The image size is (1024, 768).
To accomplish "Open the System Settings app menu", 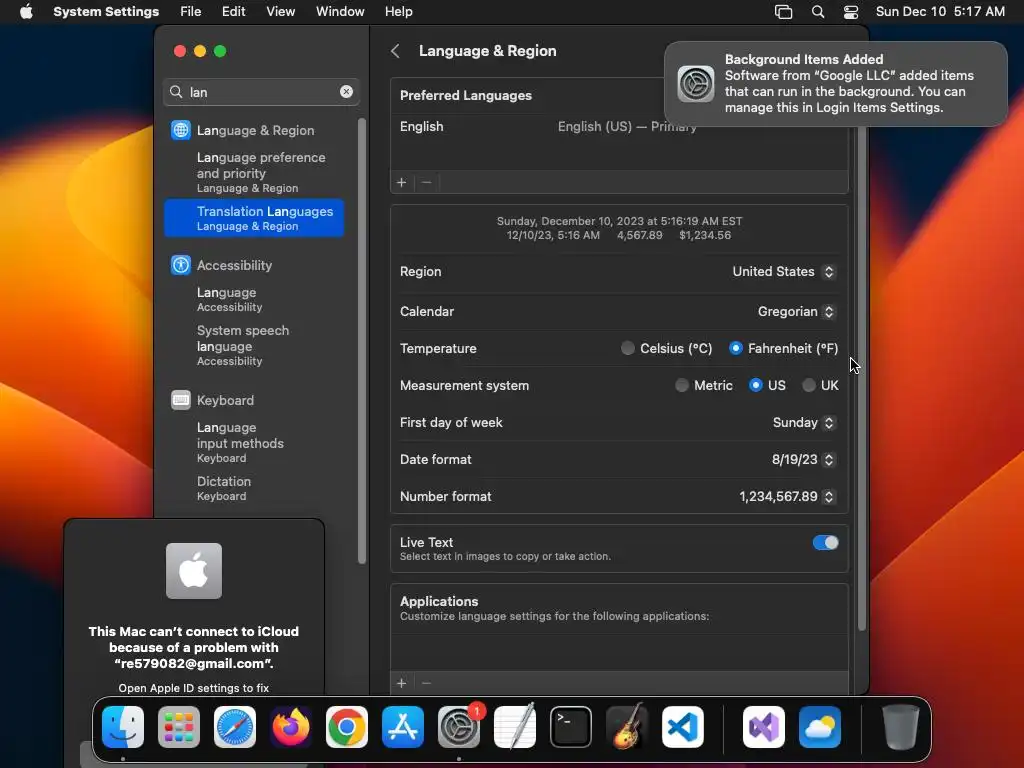I will (x=106, y=12).
